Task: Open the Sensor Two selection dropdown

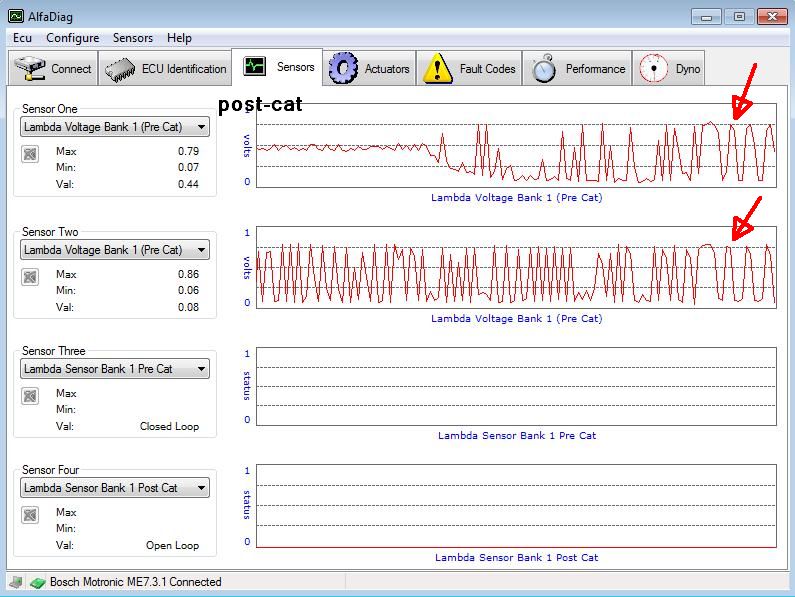Action: click(201, 250)
